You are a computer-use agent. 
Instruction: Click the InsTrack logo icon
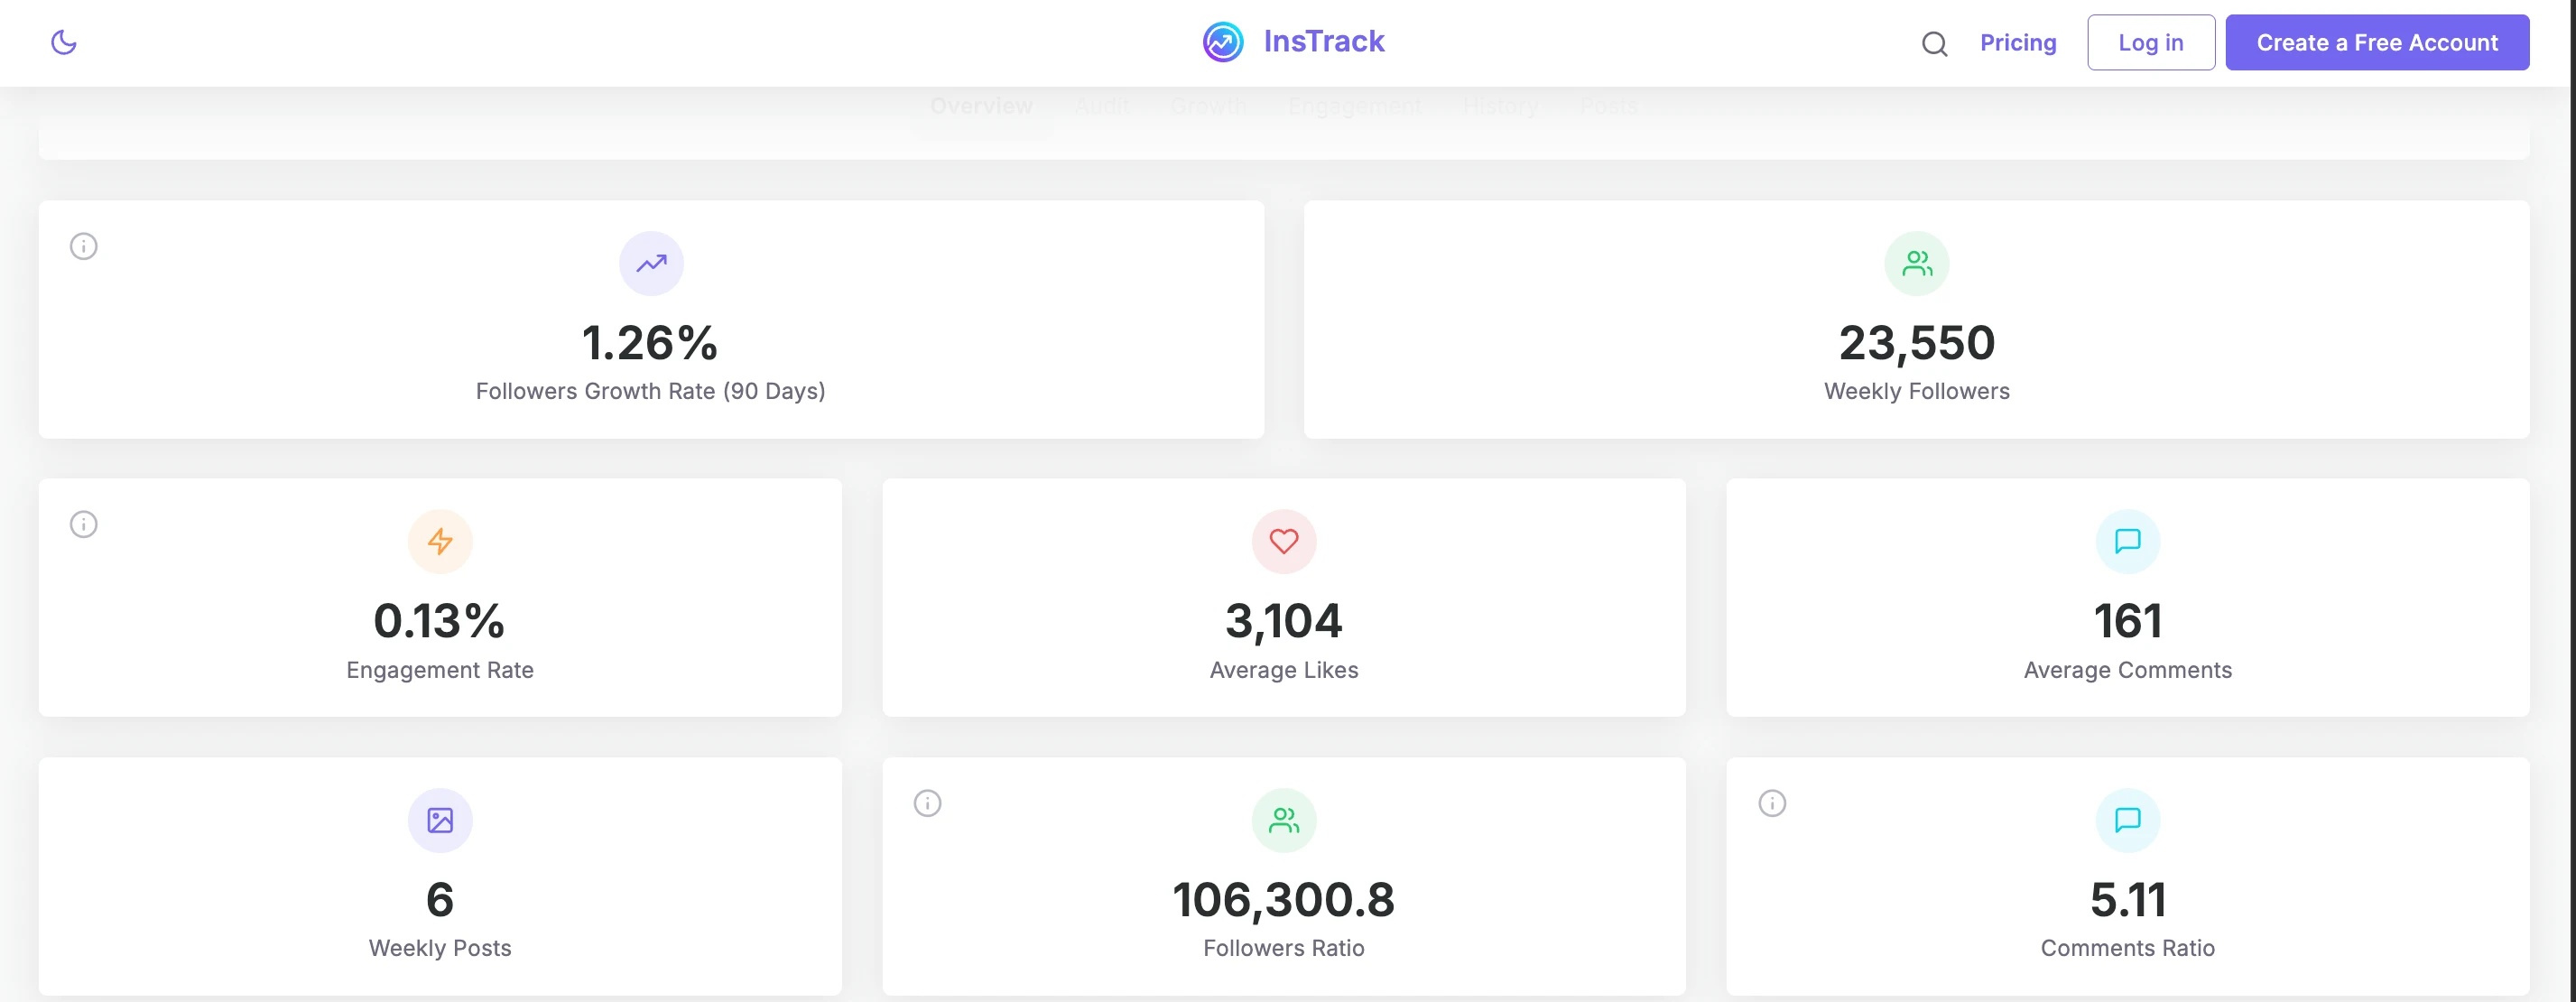point(1222,41)
